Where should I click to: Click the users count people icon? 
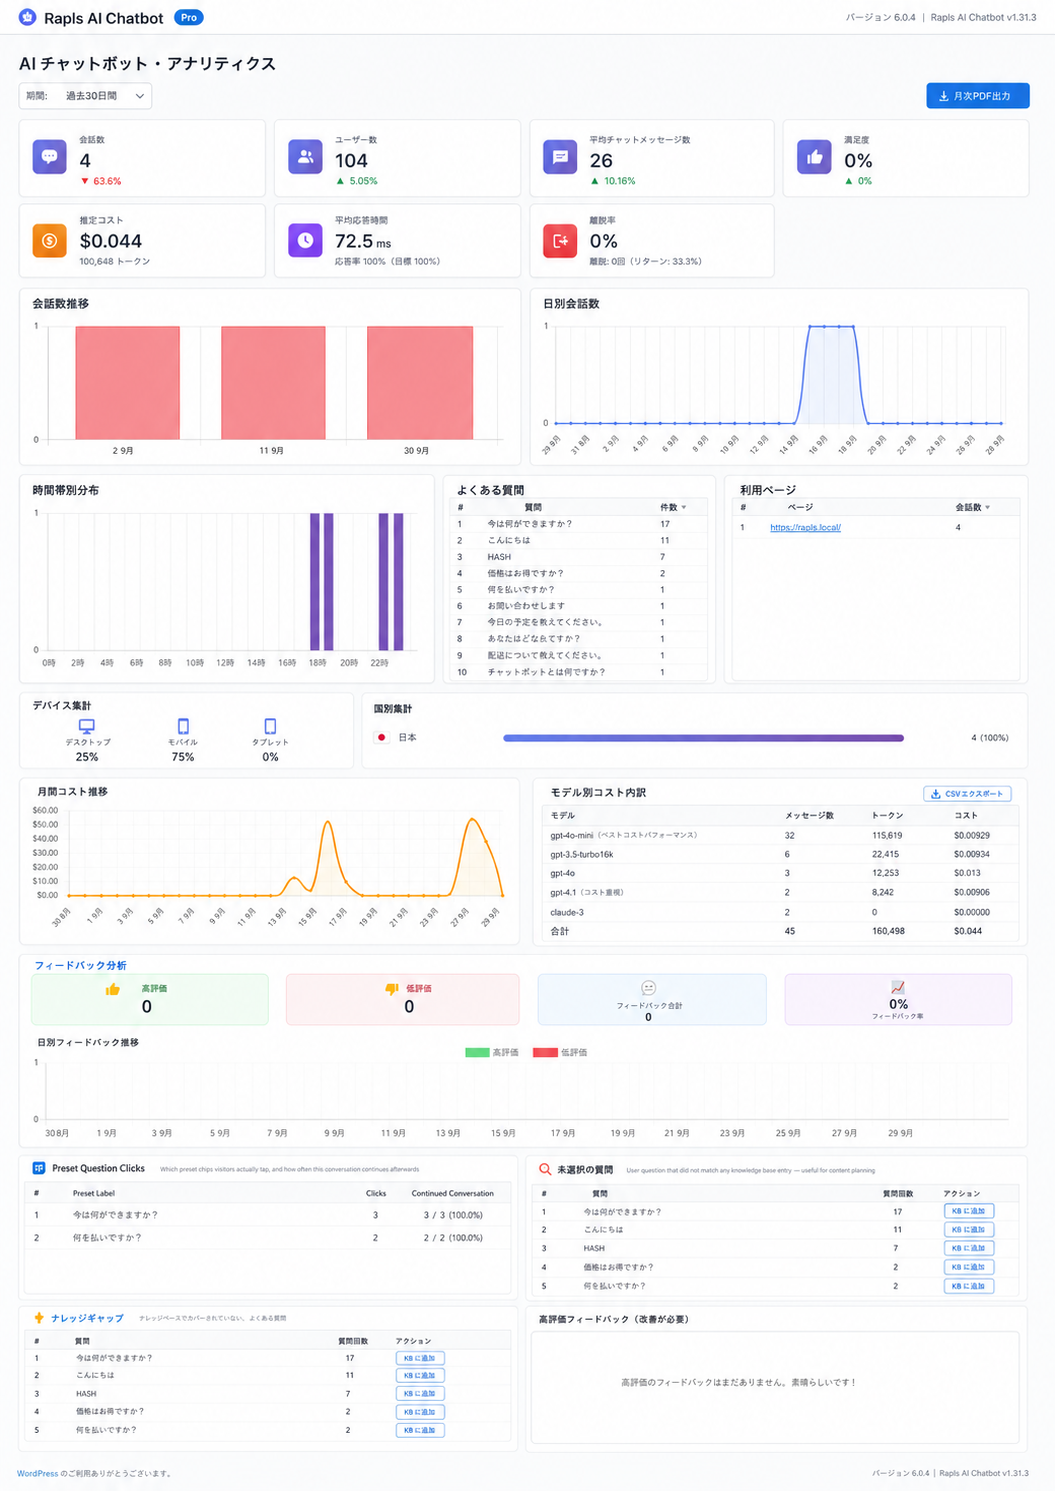305,157
